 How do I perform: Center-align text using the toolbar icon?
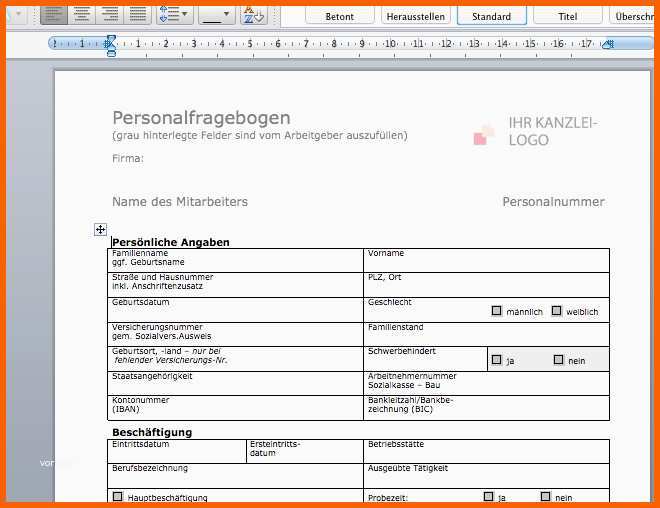coord(82,15)
